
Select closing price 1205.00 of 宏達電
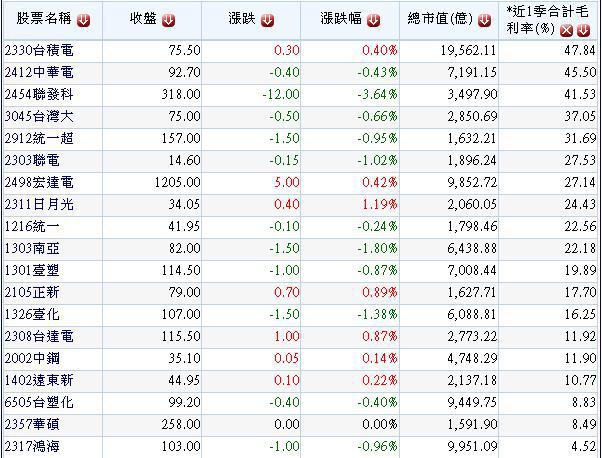coord(177,182)
